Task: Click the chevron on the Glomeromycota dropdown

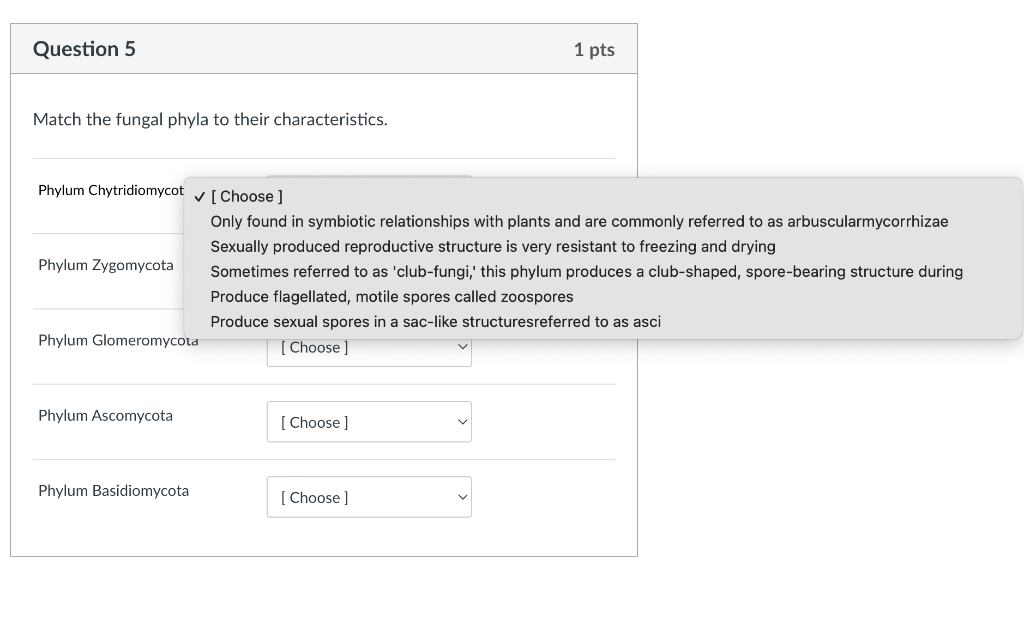Action: coord(461,347)
